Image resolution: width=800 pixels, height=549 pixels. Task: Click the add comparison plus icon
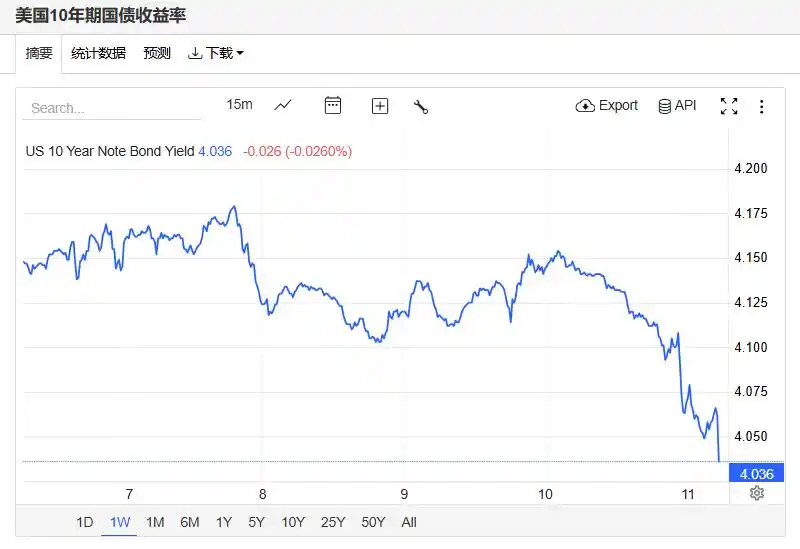380,105
